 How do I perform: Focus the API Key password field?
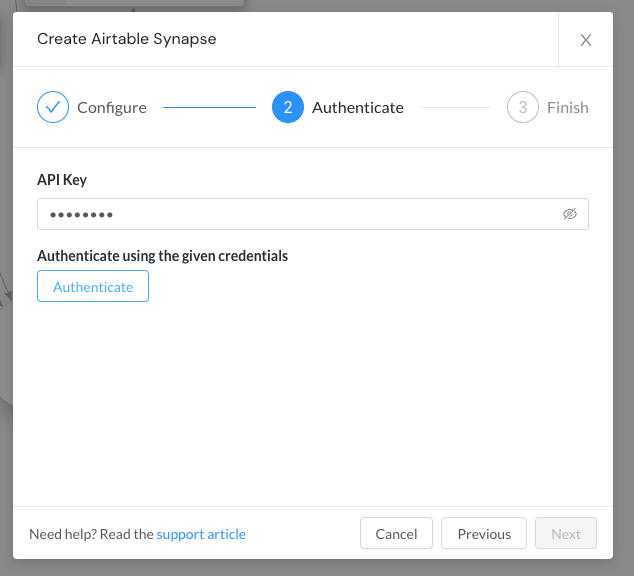coord(313,214)
